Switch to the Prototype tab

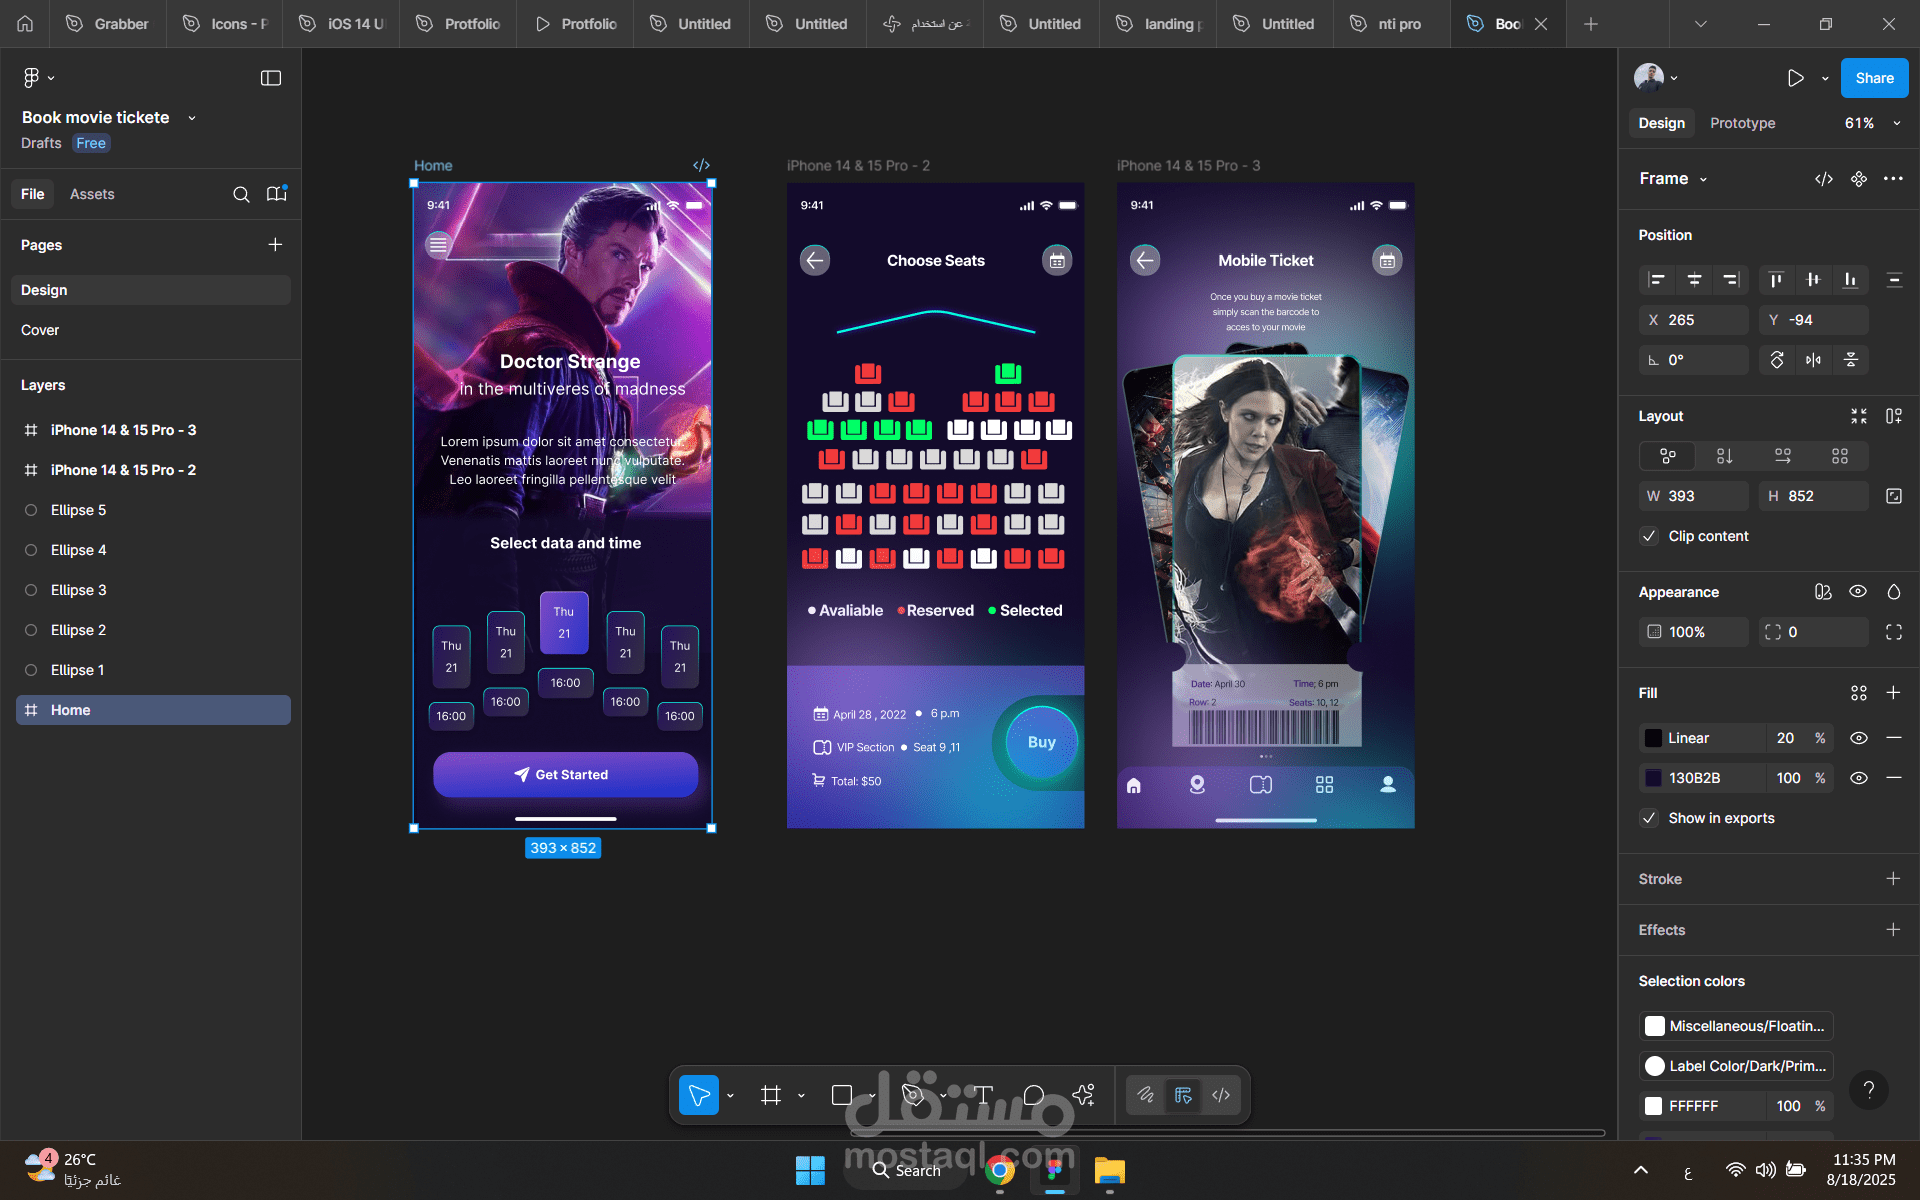pos(1742,123)
